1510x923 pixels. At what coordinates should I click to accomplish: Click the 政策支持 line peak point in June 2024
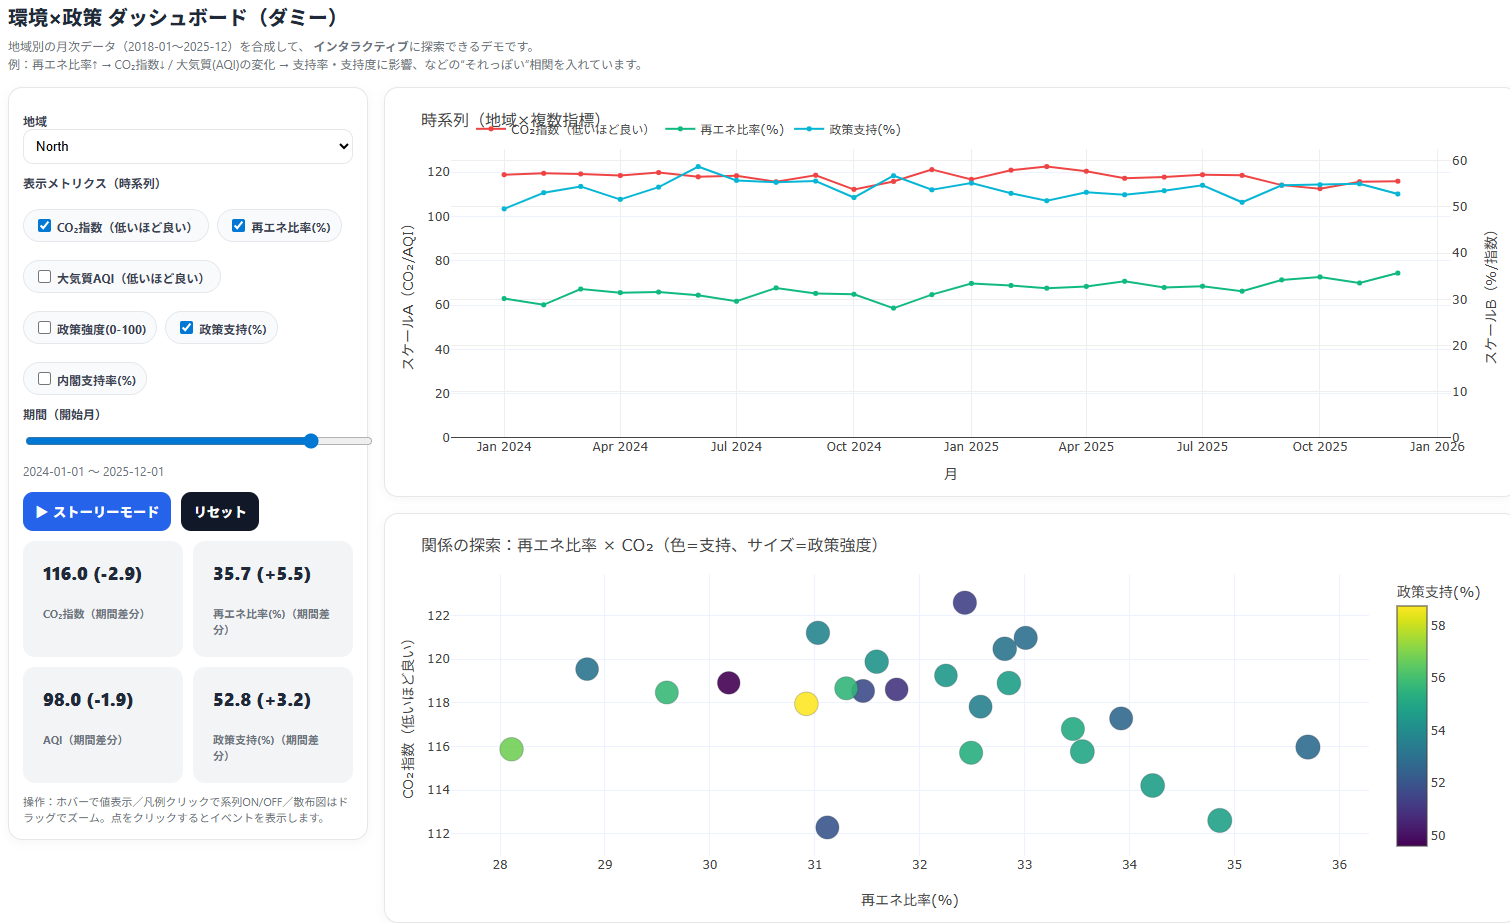coord(698,167)
